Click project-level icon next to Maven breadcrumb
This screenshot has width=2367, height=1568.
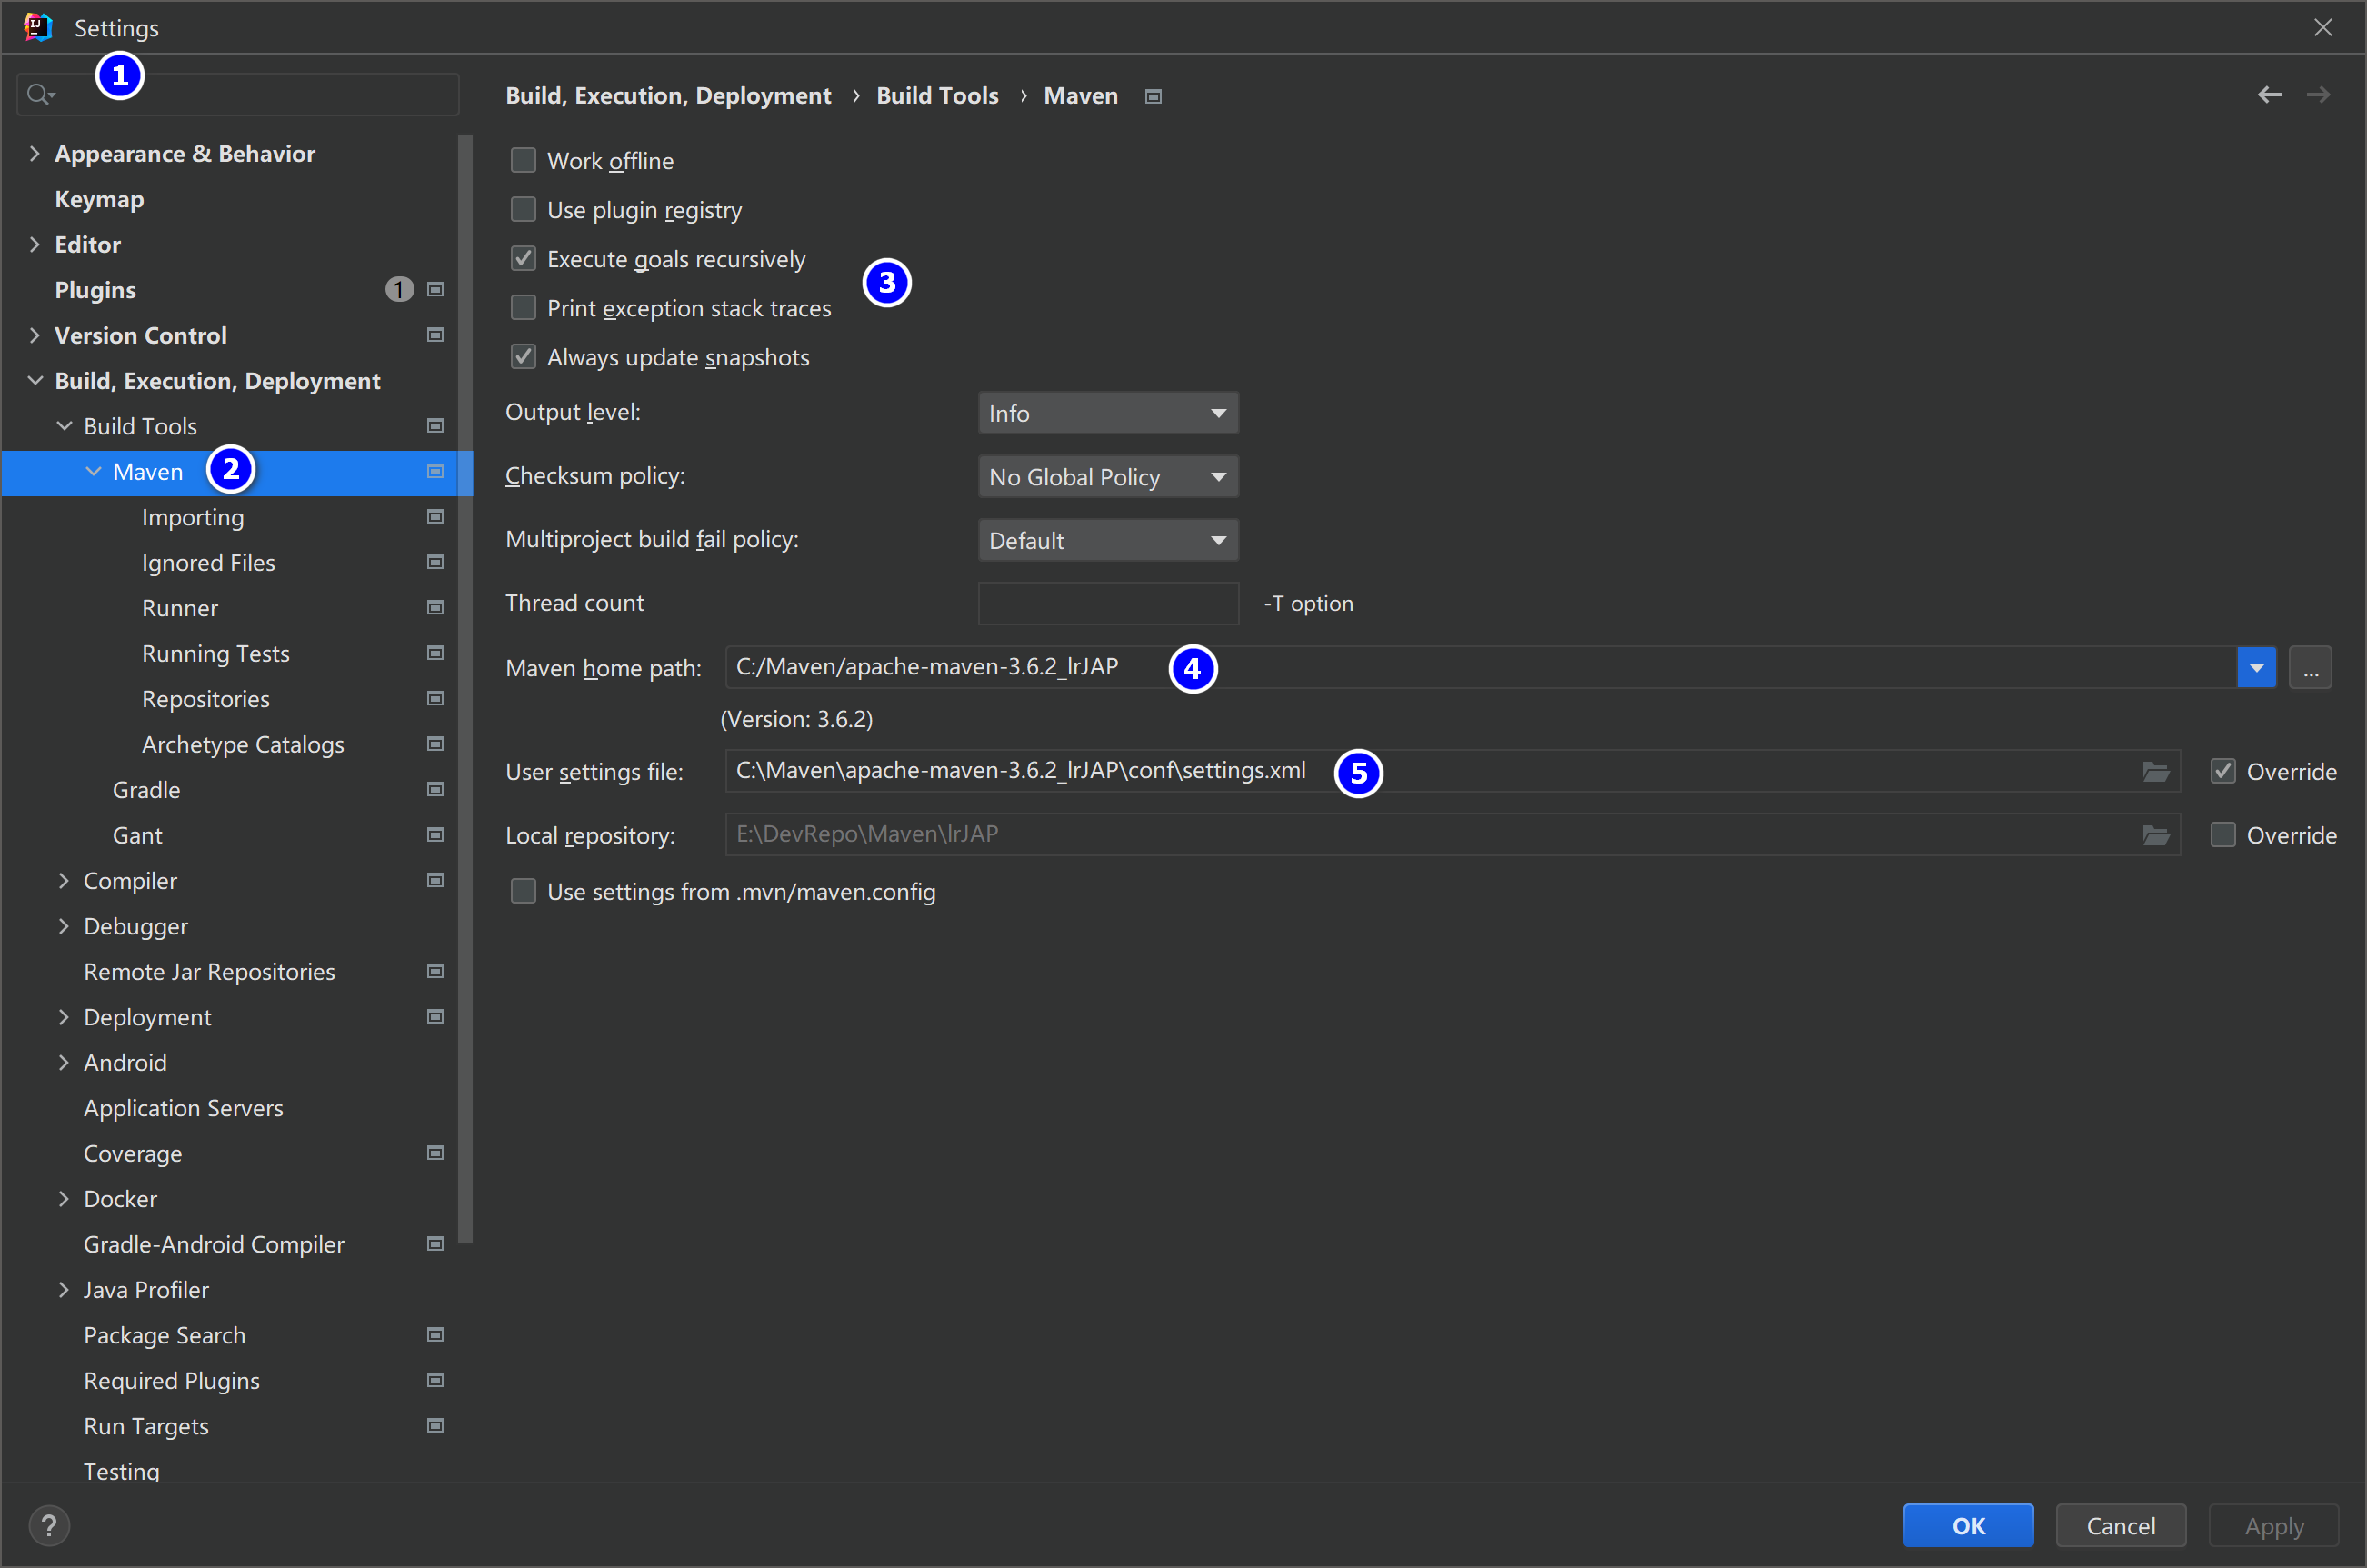point(1153,97)
